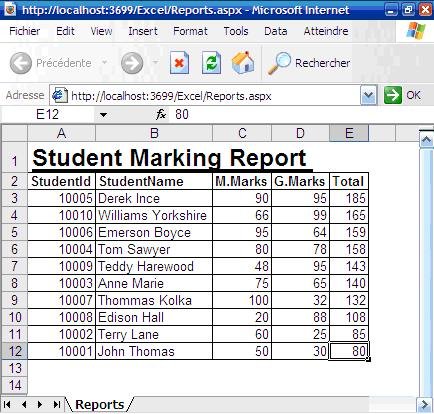The image size is (434, 414).
Task: Open the Format menu
Action: pyautogui.click(x=190, y=31)
